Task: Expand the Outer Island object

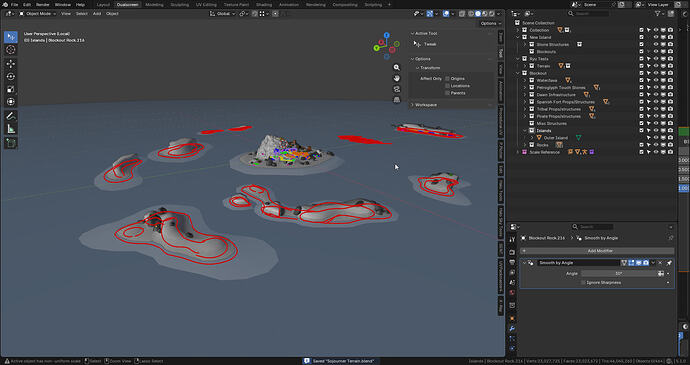Action: 532,138
